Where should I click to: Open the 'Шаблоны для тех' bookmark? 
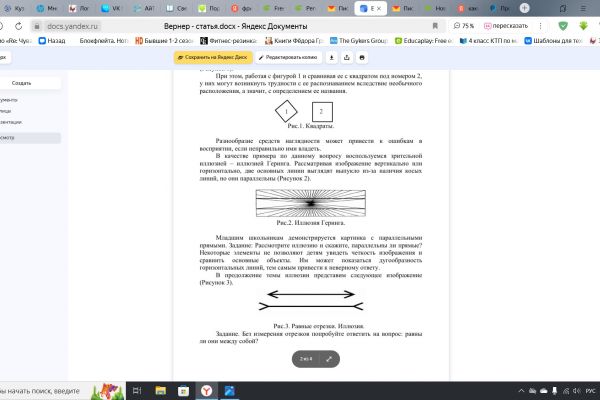click(553, 41)
